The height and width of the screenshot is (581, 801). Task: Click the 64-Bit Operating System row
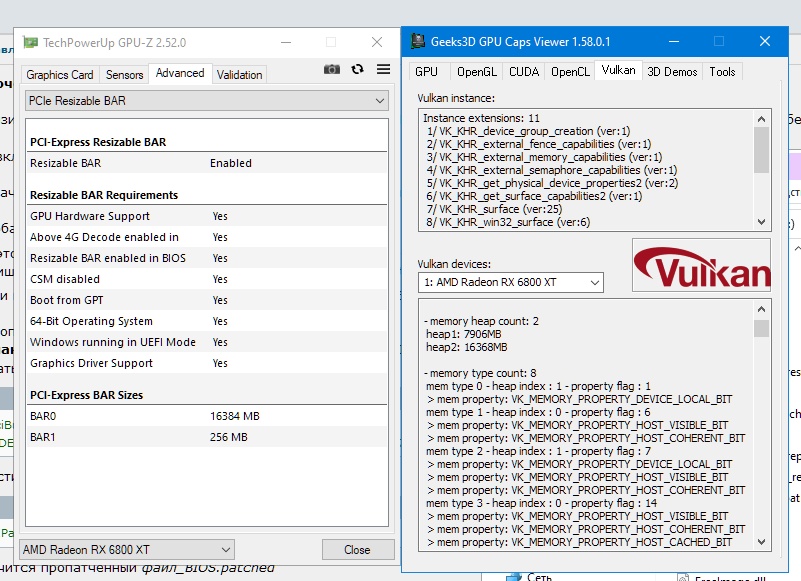(207, 321)
